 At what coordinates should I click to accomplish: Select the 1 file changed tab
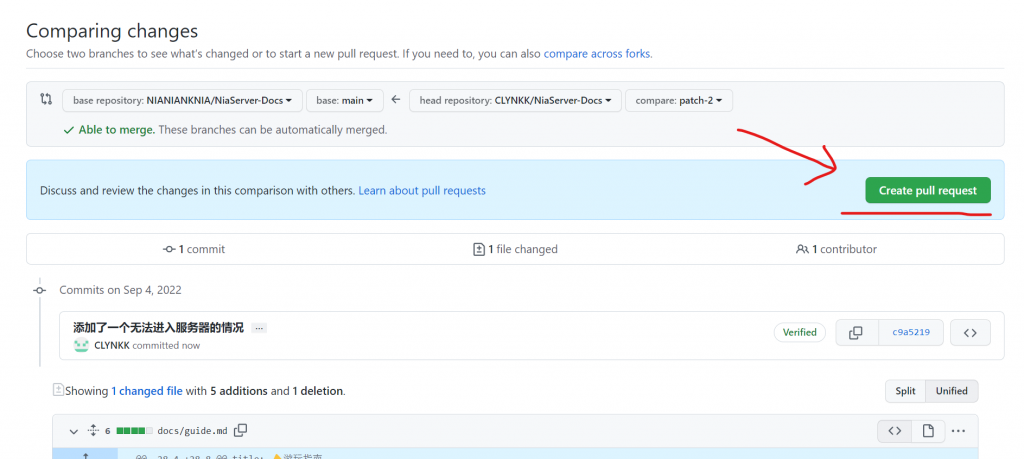(x=515, y=249)
